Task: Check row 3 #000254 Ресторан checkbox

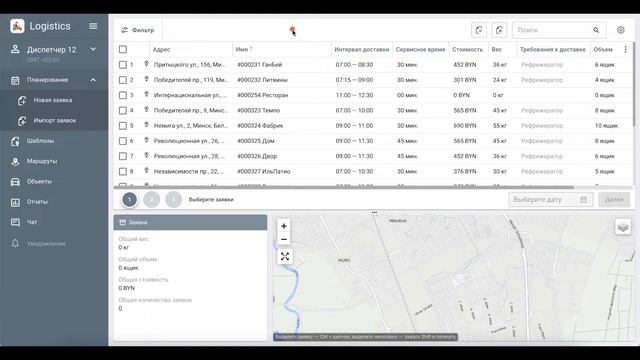Action: click(123, 95)
